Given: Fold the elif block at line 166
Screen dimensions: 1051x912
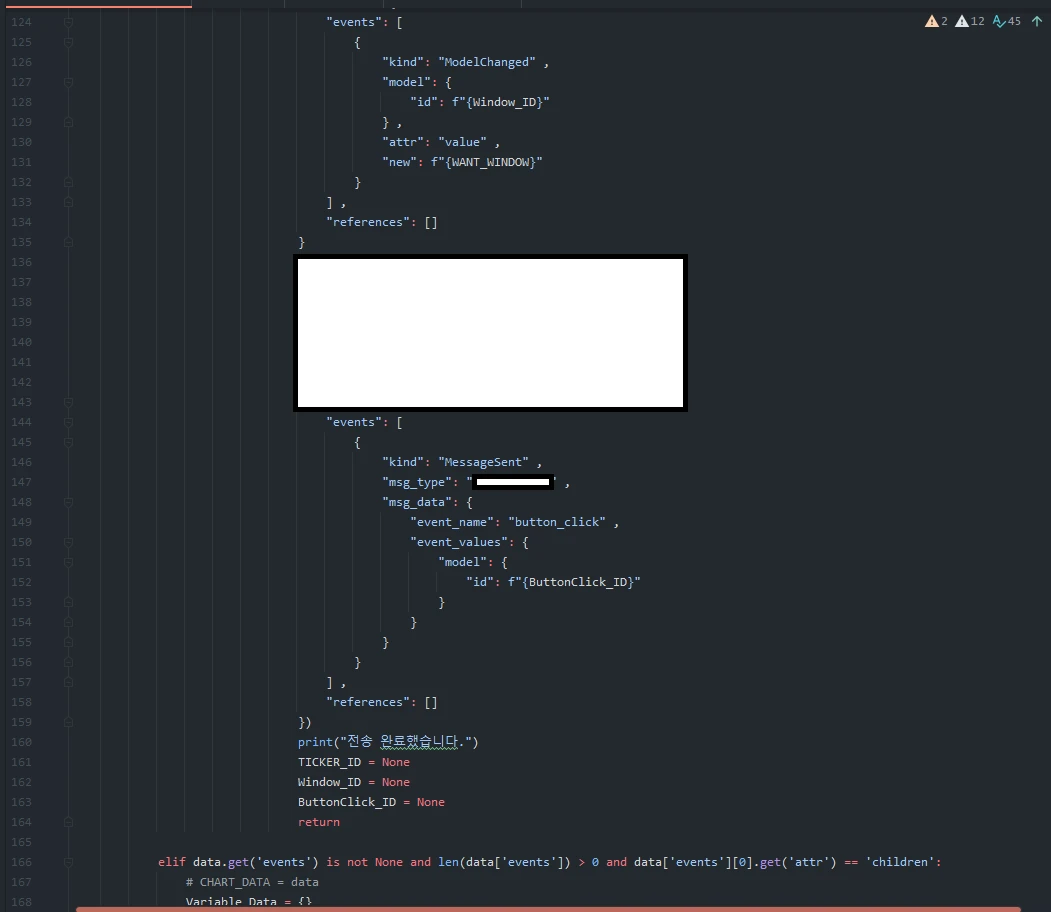Looking at the screenshot, I should [69, 862].
